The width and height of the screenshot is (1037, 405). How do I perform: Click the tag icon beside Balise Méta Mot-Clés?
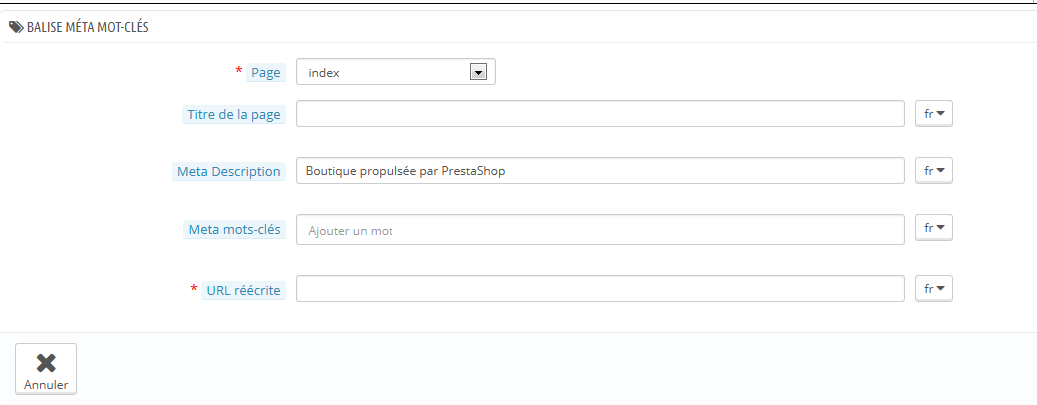click(x=16, y=27)
